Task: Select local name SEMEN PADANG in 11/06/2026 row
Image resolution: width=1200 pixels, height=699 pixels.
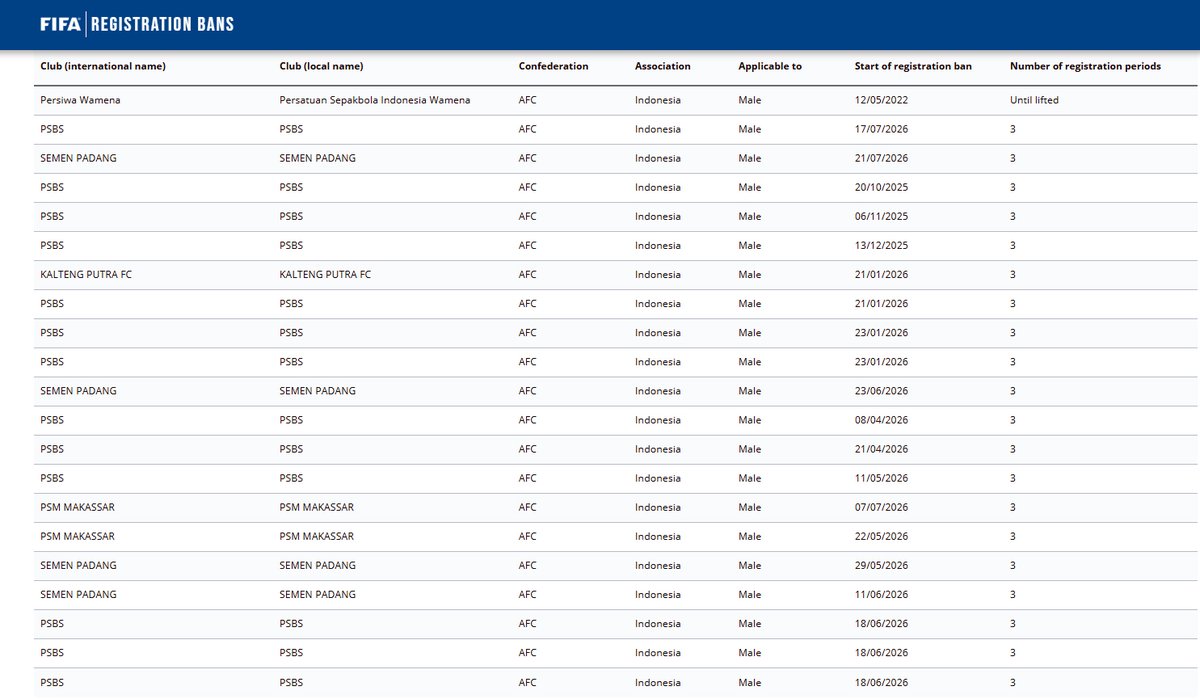Action: (317, 594)
